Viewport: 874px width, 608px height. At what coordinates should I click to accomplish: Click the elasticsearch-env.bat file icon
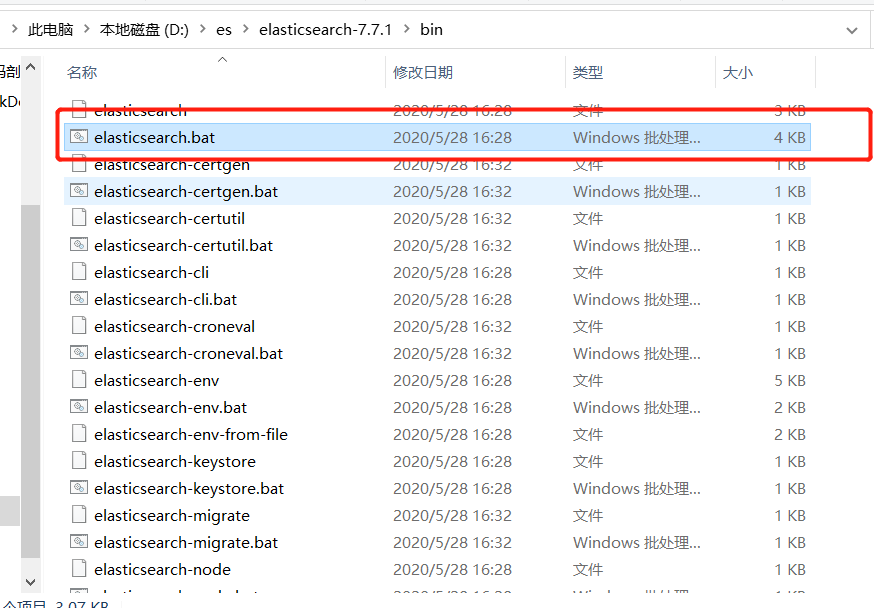click(x=79, y=407)
